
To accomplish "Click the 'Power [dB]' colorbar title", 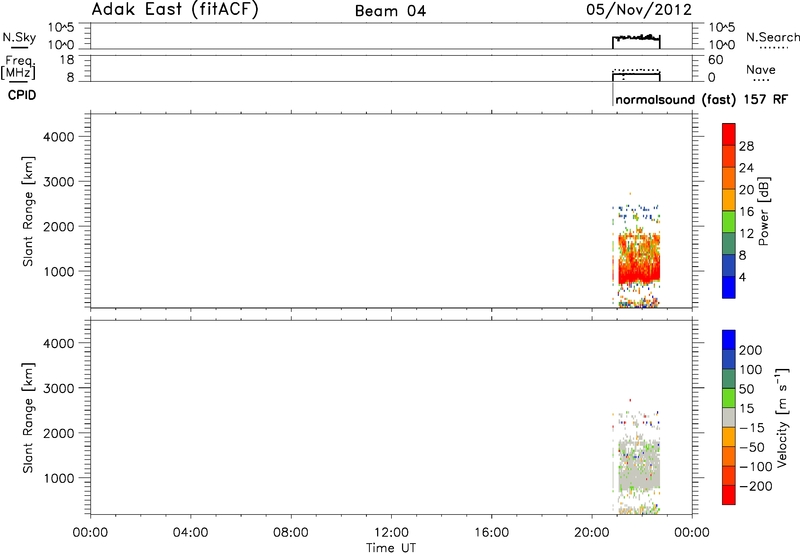I will click(764, 211).
